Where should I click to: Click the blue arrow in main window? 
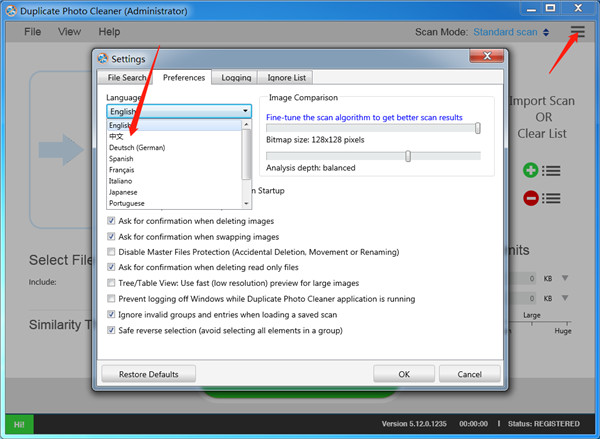[x=60, y=150]
